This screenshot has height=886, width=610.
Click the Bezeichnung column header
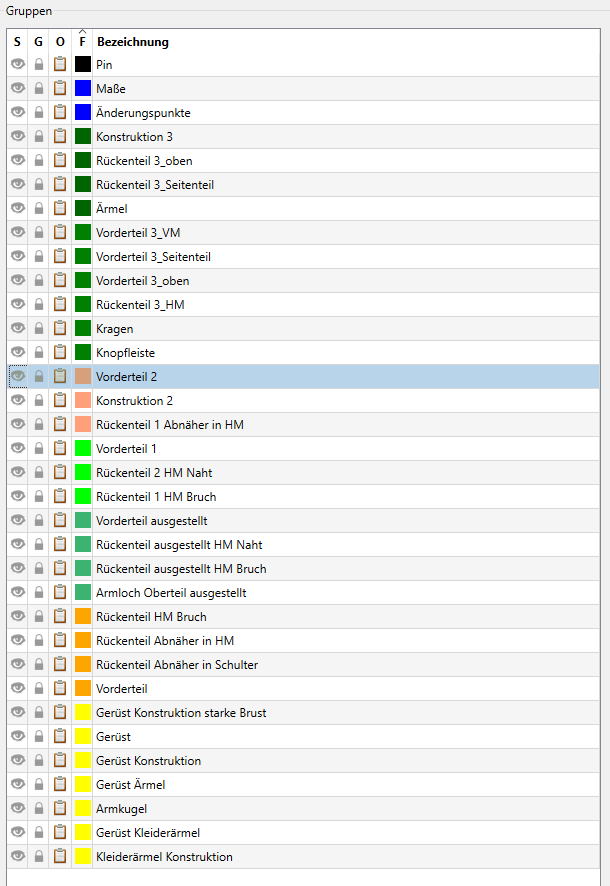click(132, 42)
